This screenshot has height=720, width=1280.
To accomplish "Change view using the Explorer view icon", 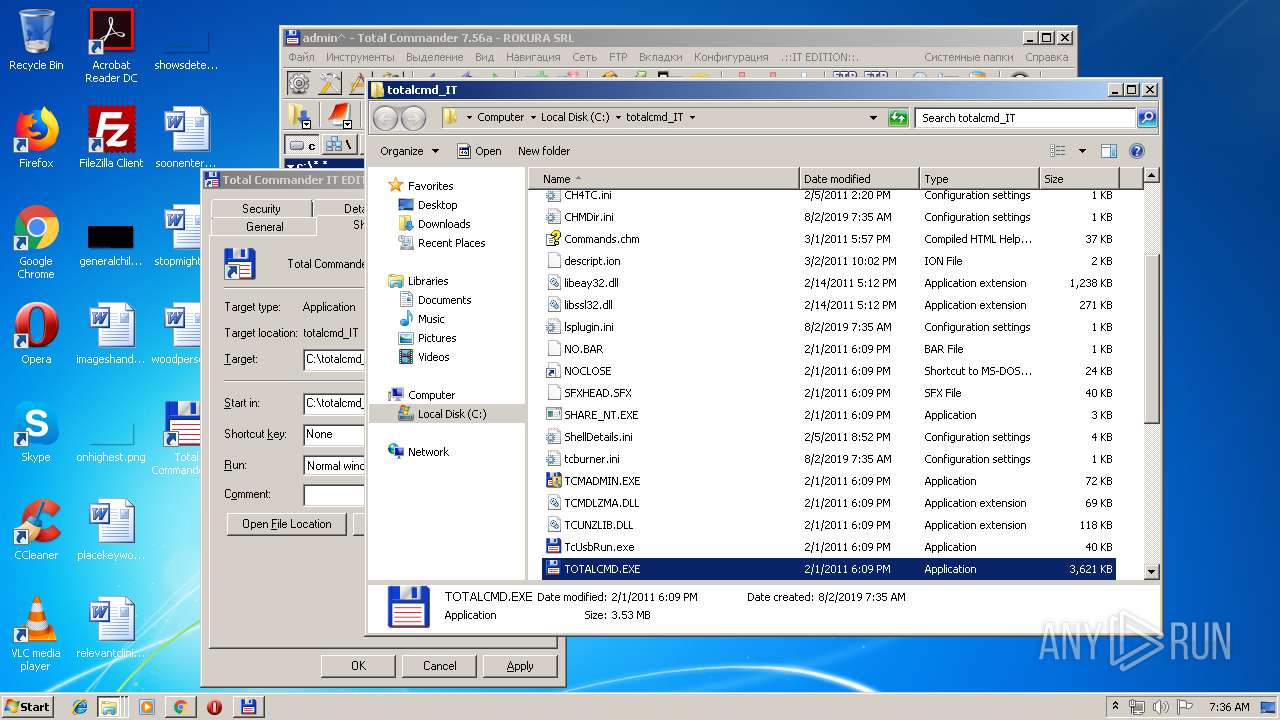I will click(1058, 151).
